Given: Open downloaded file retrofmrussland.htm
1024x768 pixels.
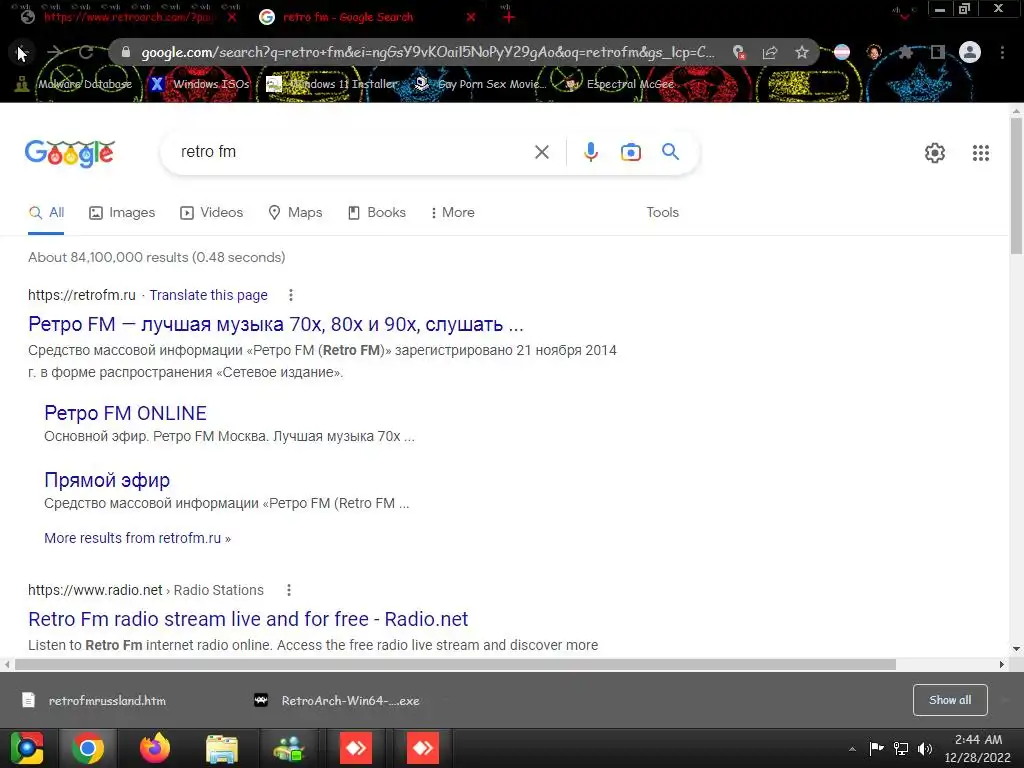Looking at the screenshot, I should [x=95, y=701].
